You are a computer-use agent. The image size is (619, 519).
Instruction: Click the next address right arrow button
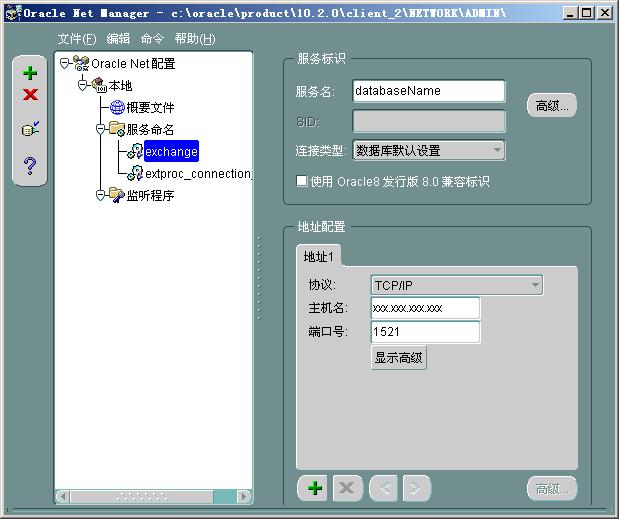click(417, 488)
